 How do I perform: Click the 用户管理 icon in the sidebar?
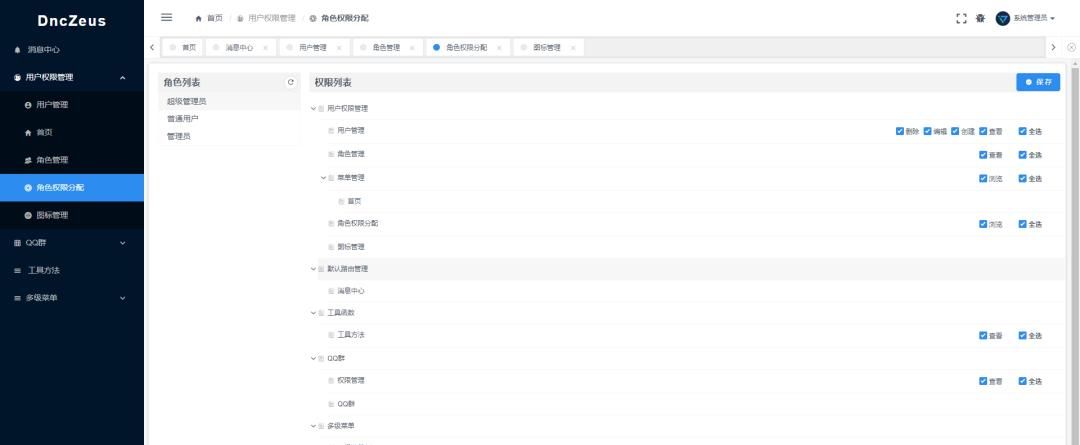point(28,105)
